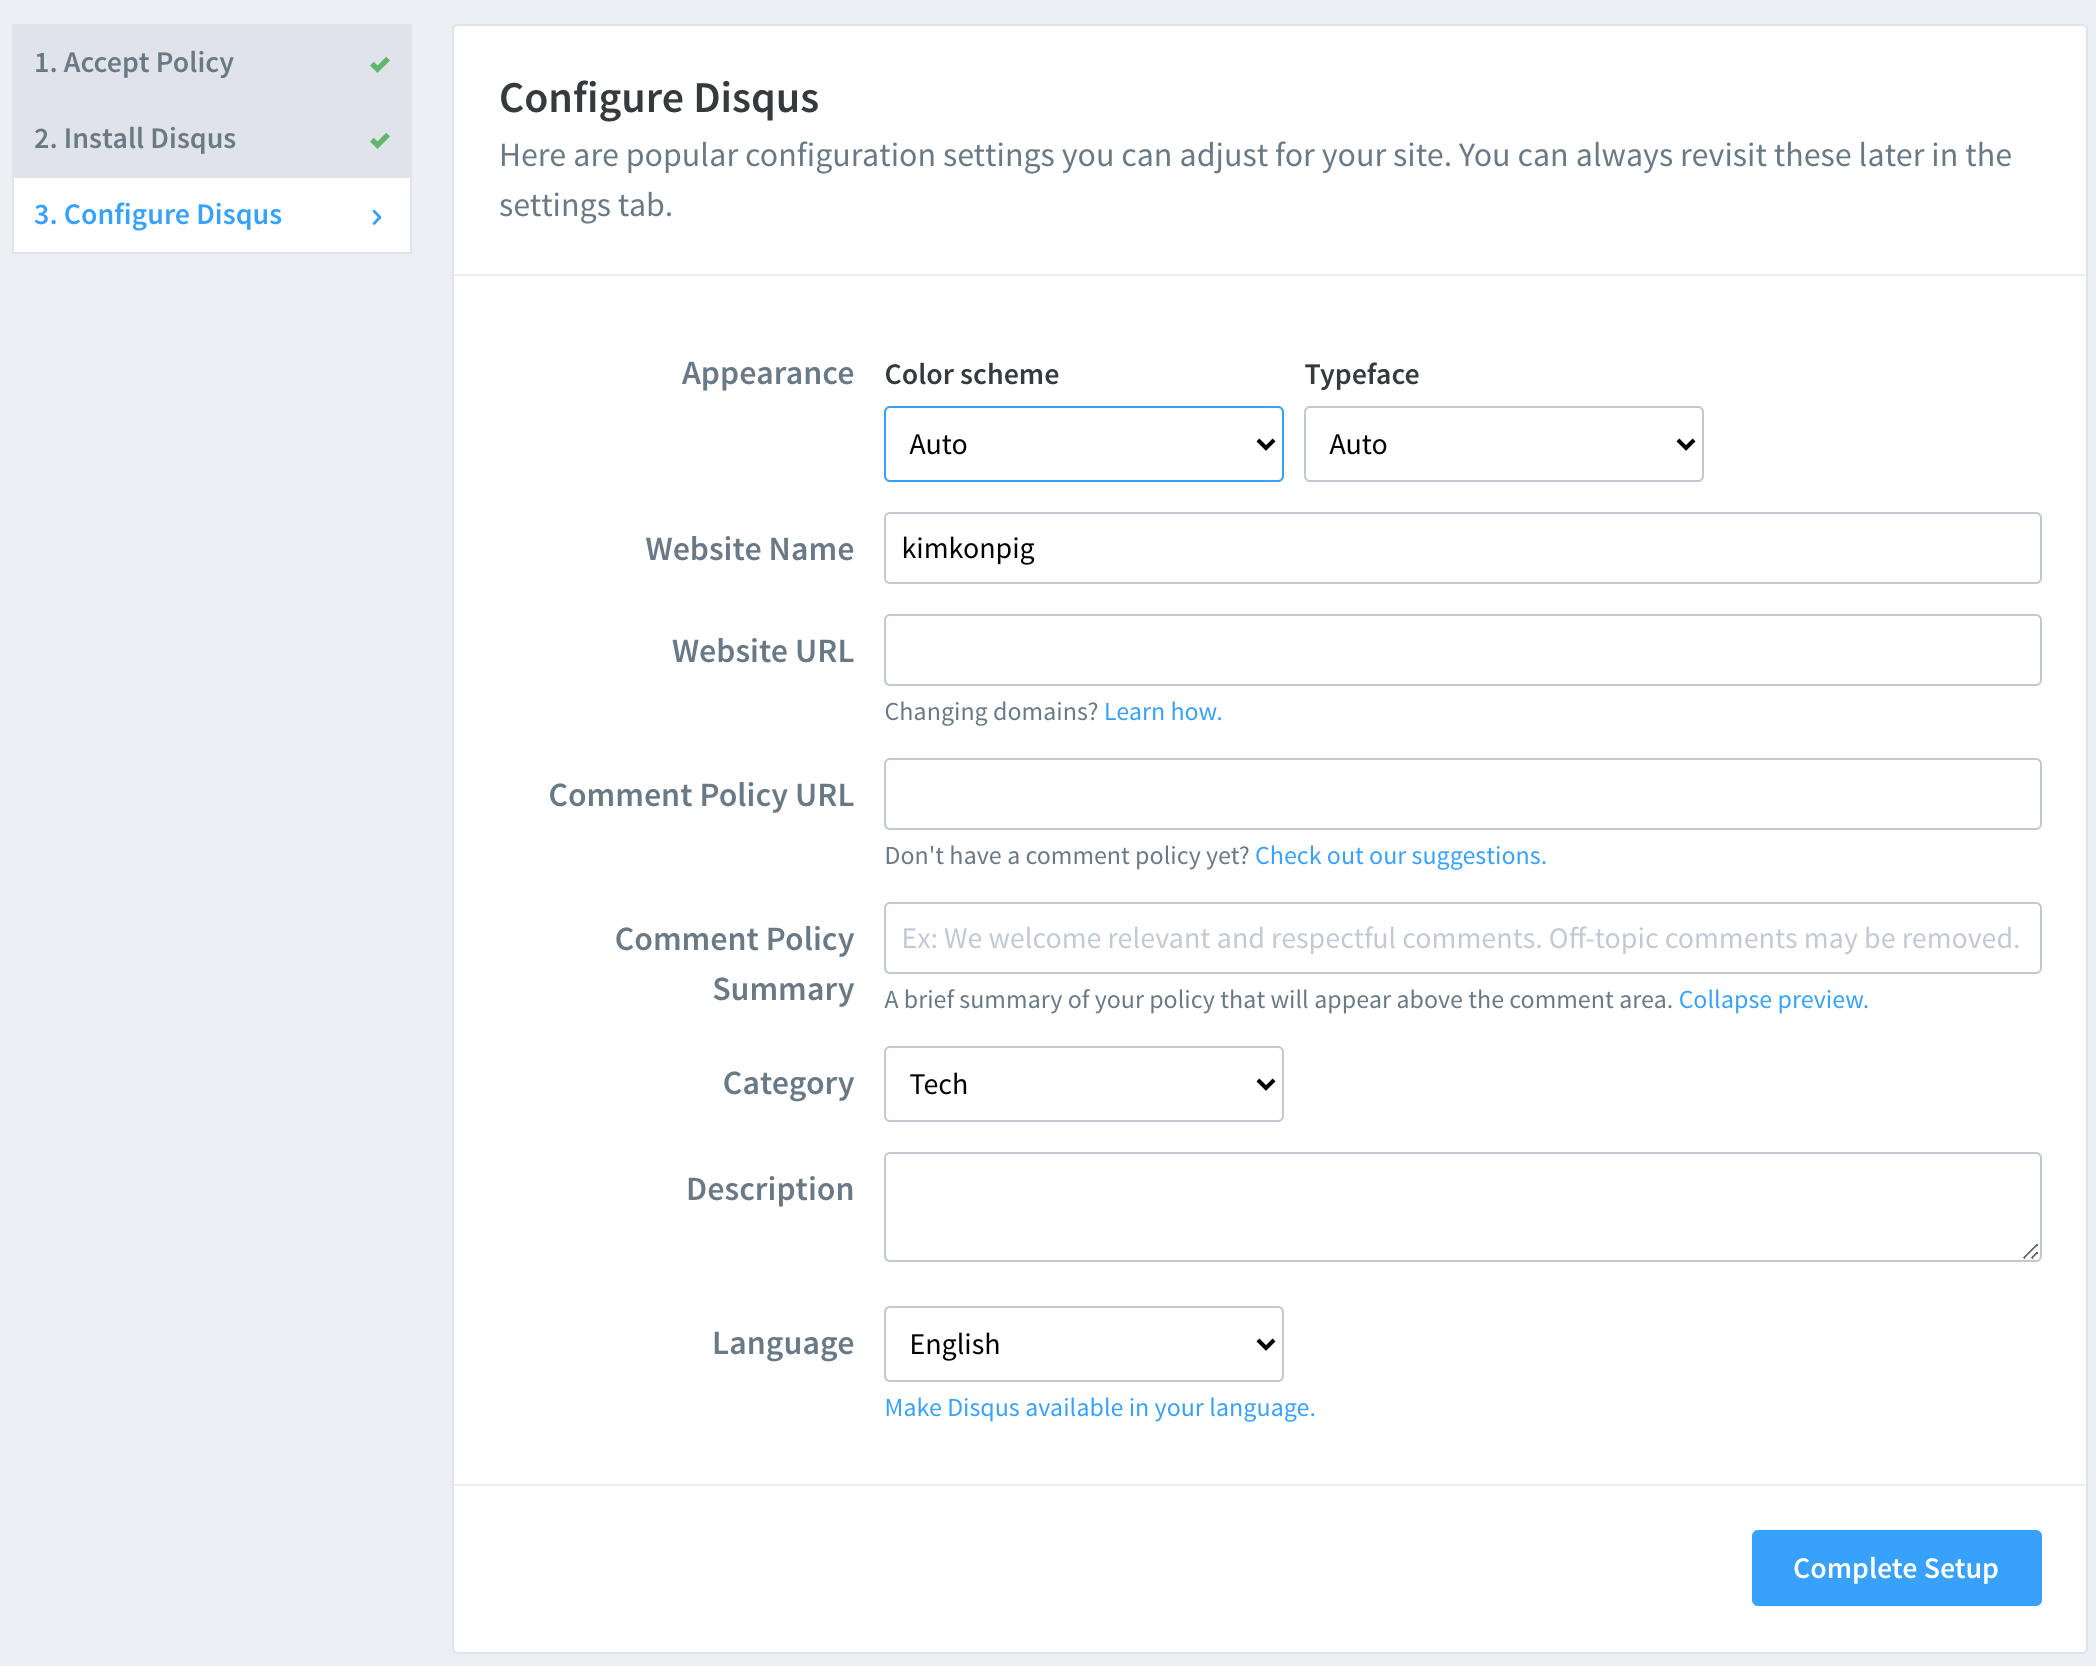
Task: Click the 'Language' label
Action: click(783, 1344)
